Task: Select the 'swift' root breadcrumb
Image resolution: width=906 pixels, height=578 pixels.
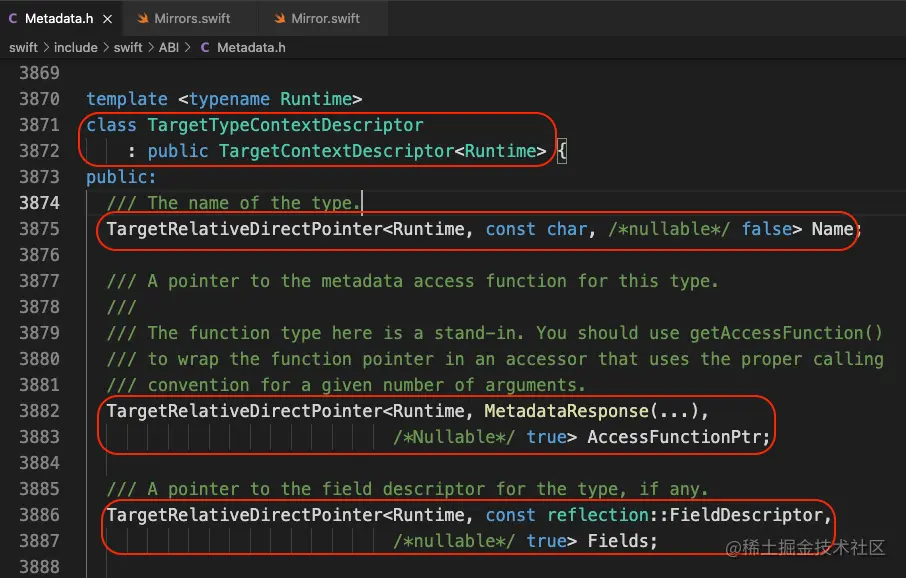Action: 23,47
